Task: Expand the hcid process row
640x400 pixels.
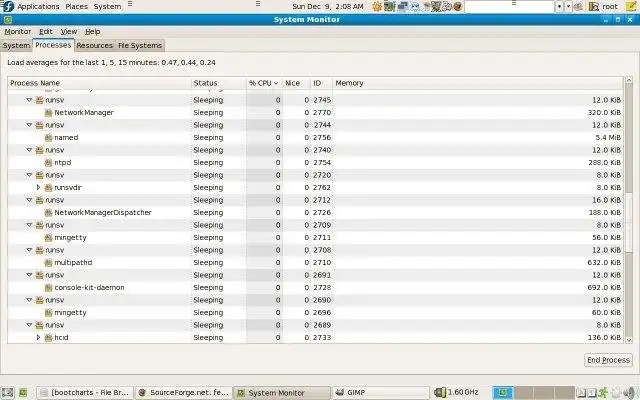Action: 38,338
